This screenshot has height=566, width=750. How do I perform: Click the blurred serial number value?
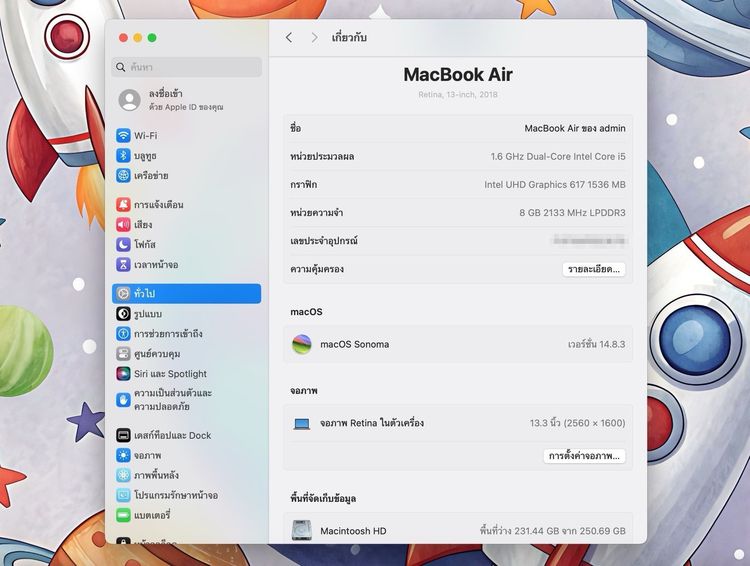coord(589,240)
